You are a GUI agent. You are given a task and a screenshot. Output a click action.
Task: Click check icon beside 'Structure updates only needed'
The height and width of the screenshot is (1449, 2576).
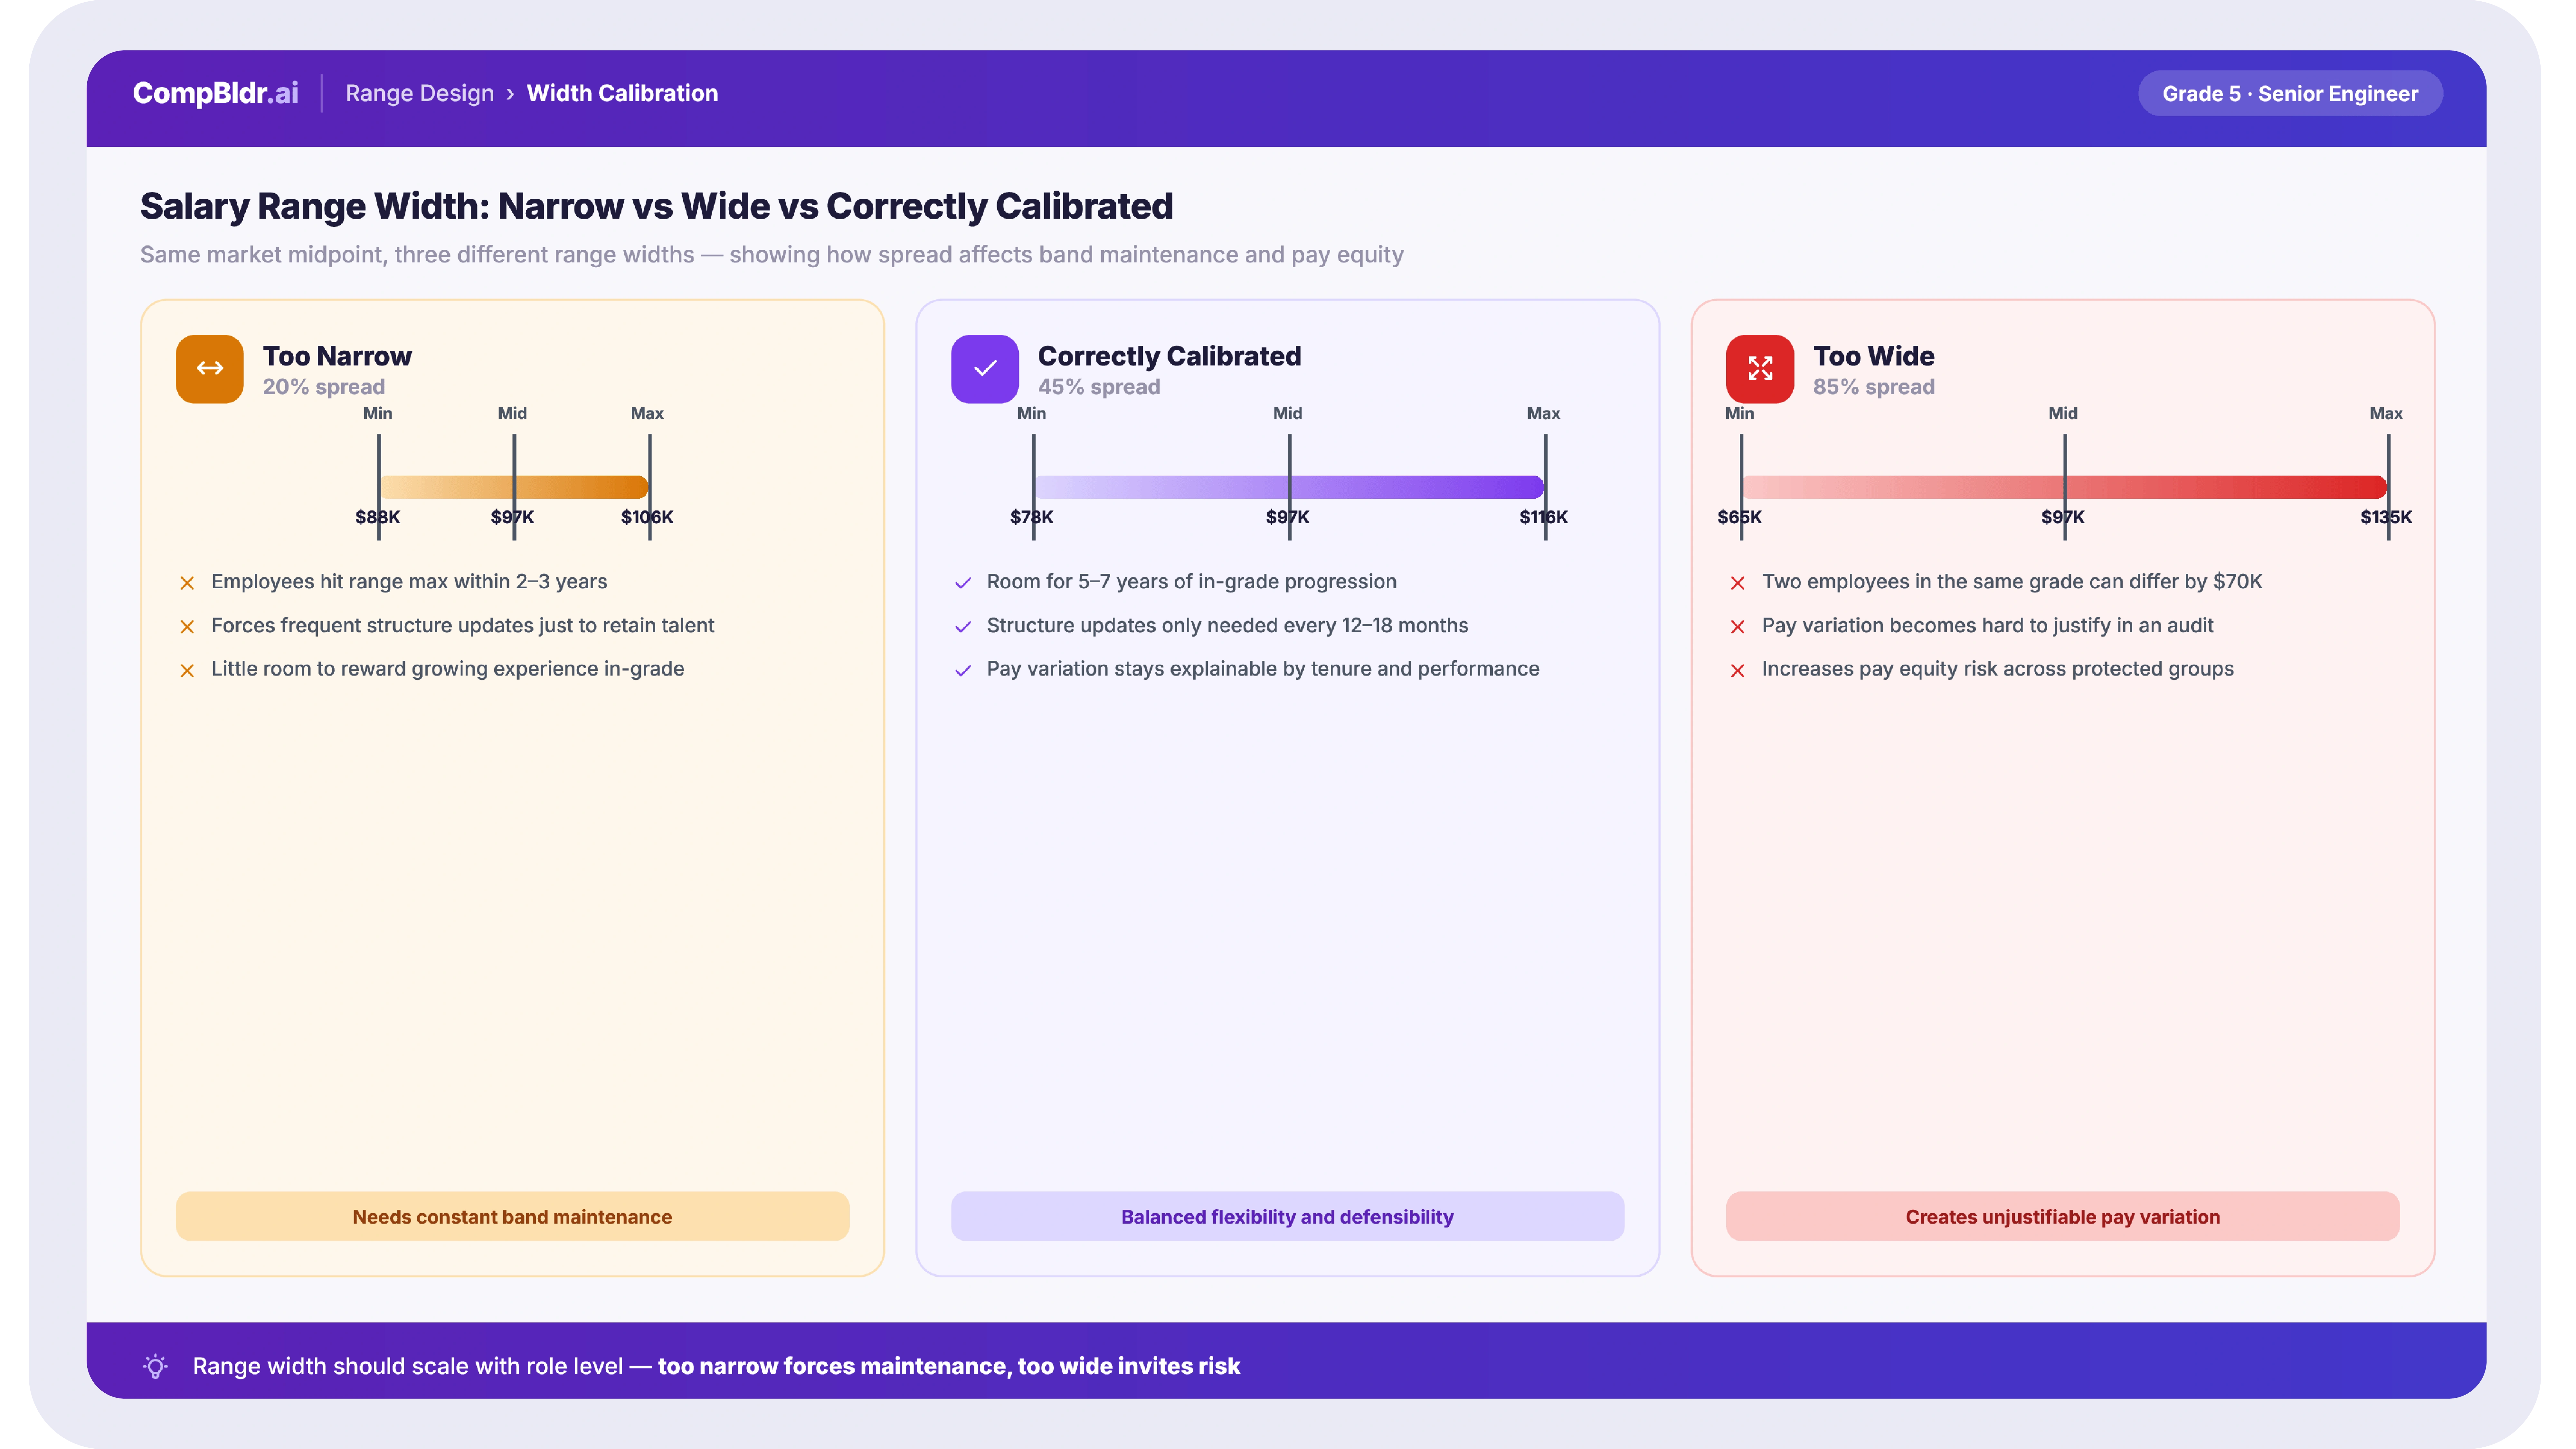(963, 627)
